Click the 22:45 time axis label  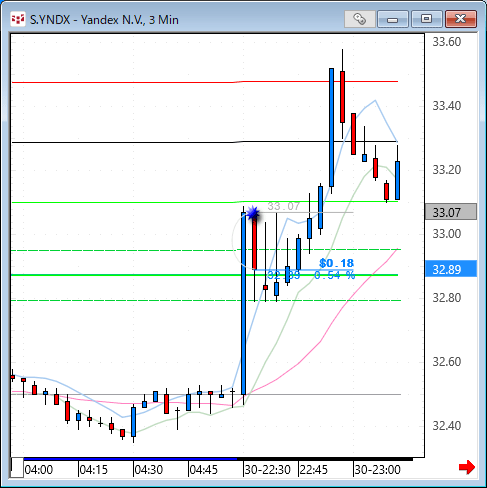[314, 470]
